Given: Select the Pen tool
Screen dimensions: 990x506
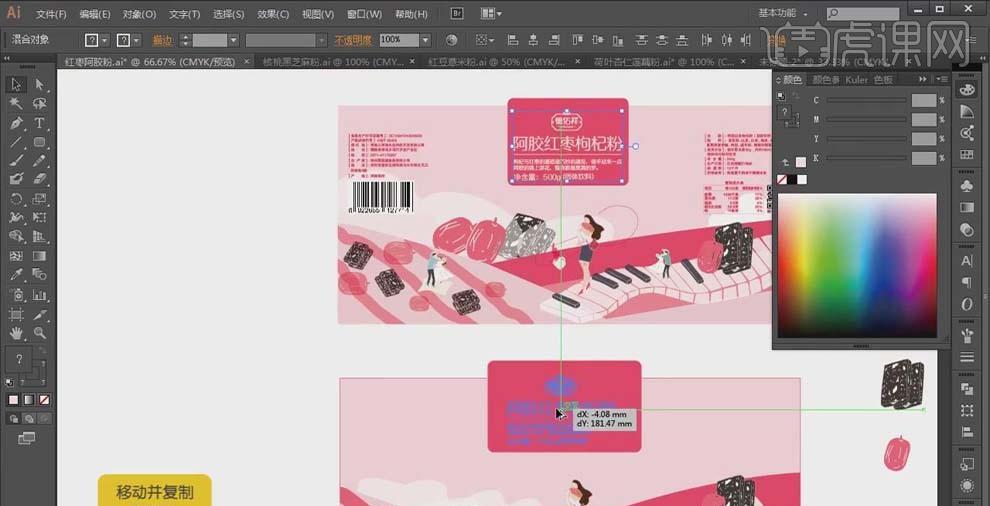Looking at the screenshot, I should (16, 123).
